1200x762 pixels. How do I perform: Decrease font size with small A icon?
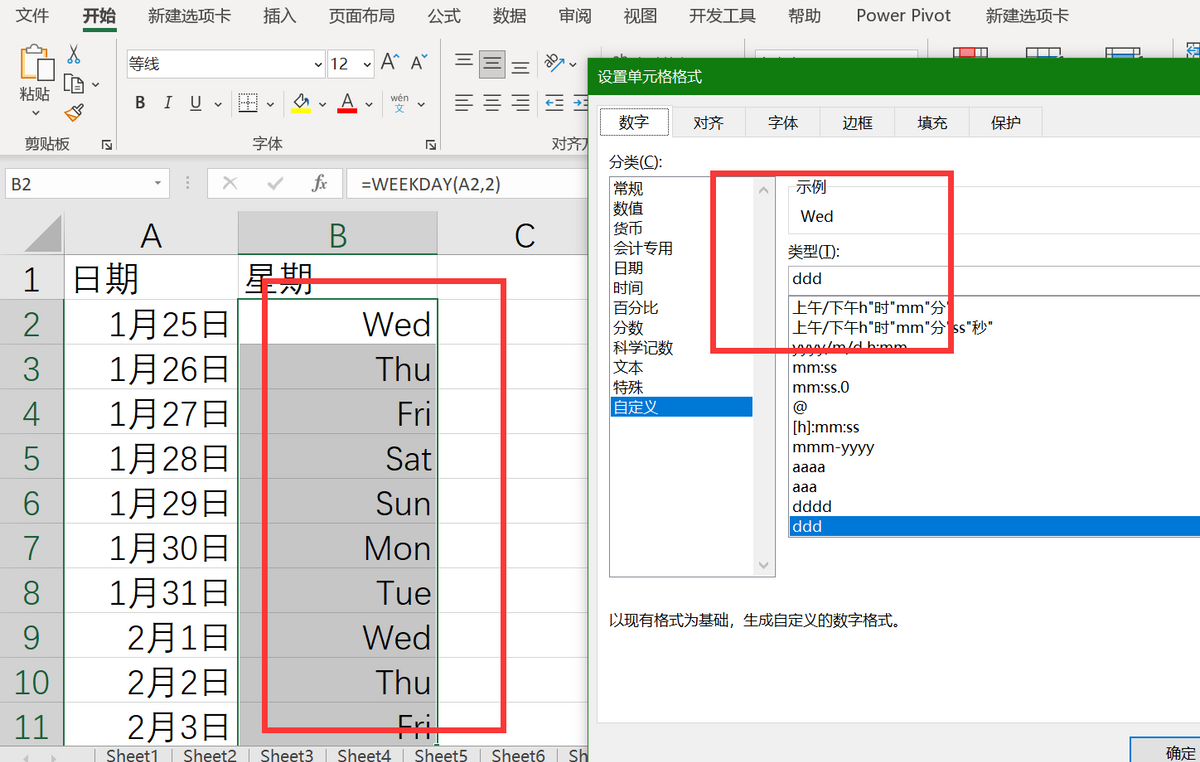(417, 63)
